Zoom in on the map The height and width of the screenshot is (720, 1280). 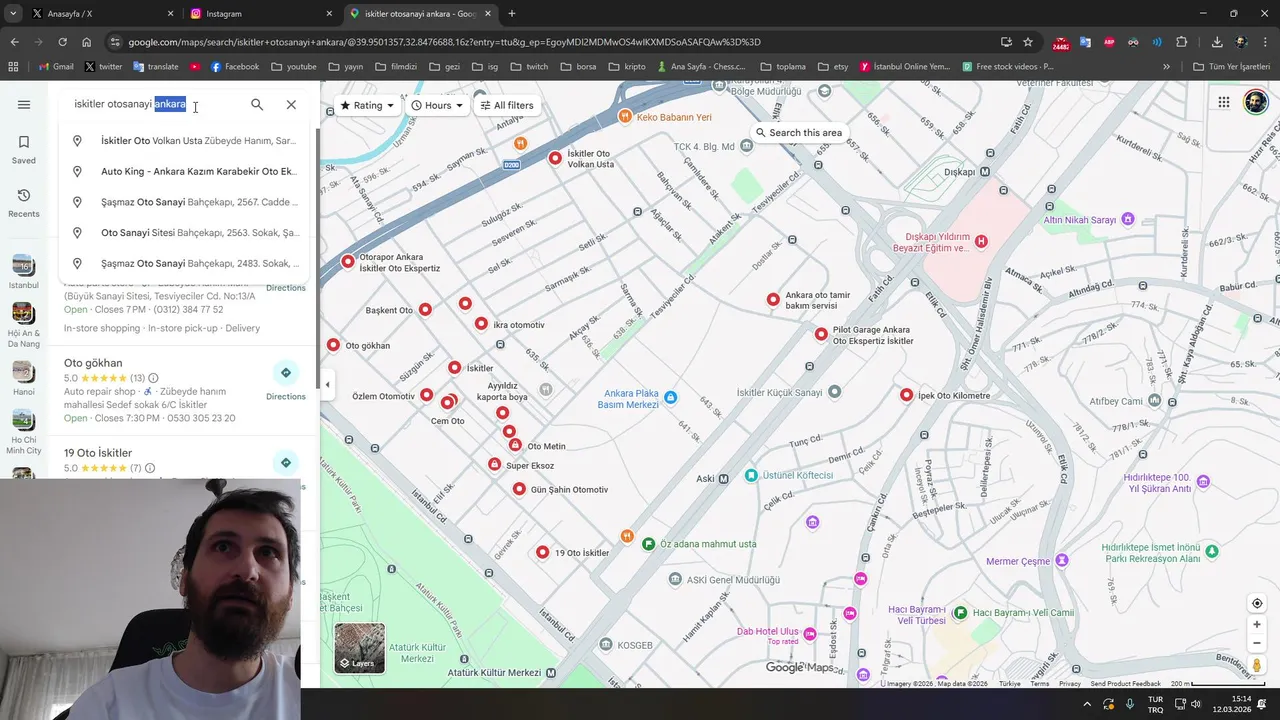click(1257, 625)
